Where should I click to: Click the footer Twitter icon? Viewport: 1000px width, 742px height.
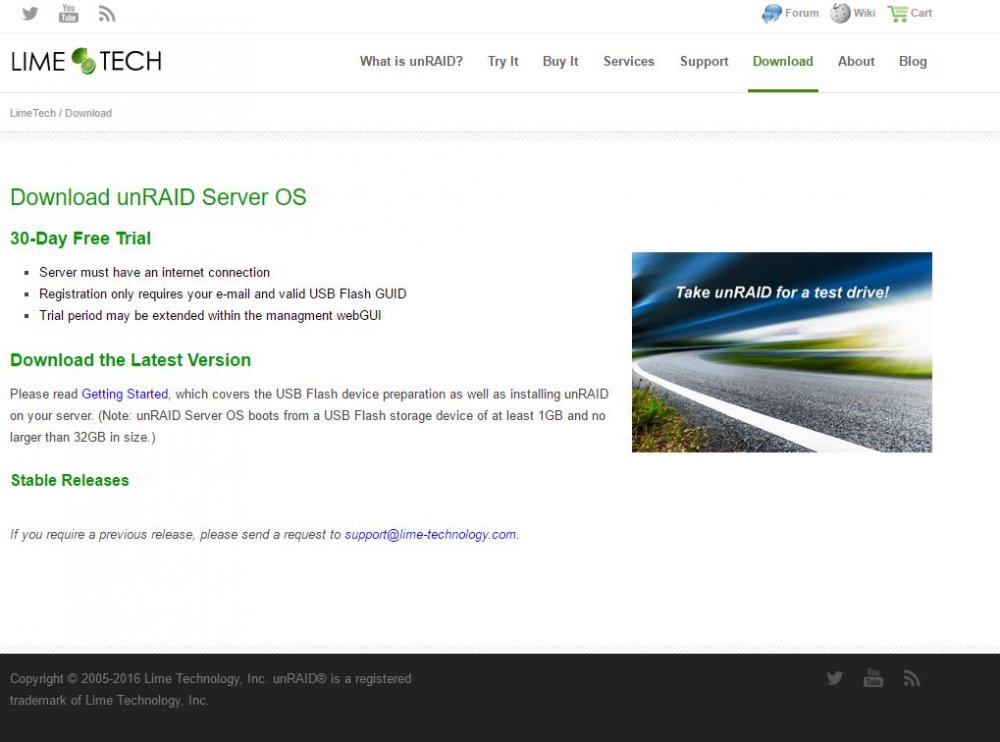[835, 678]
